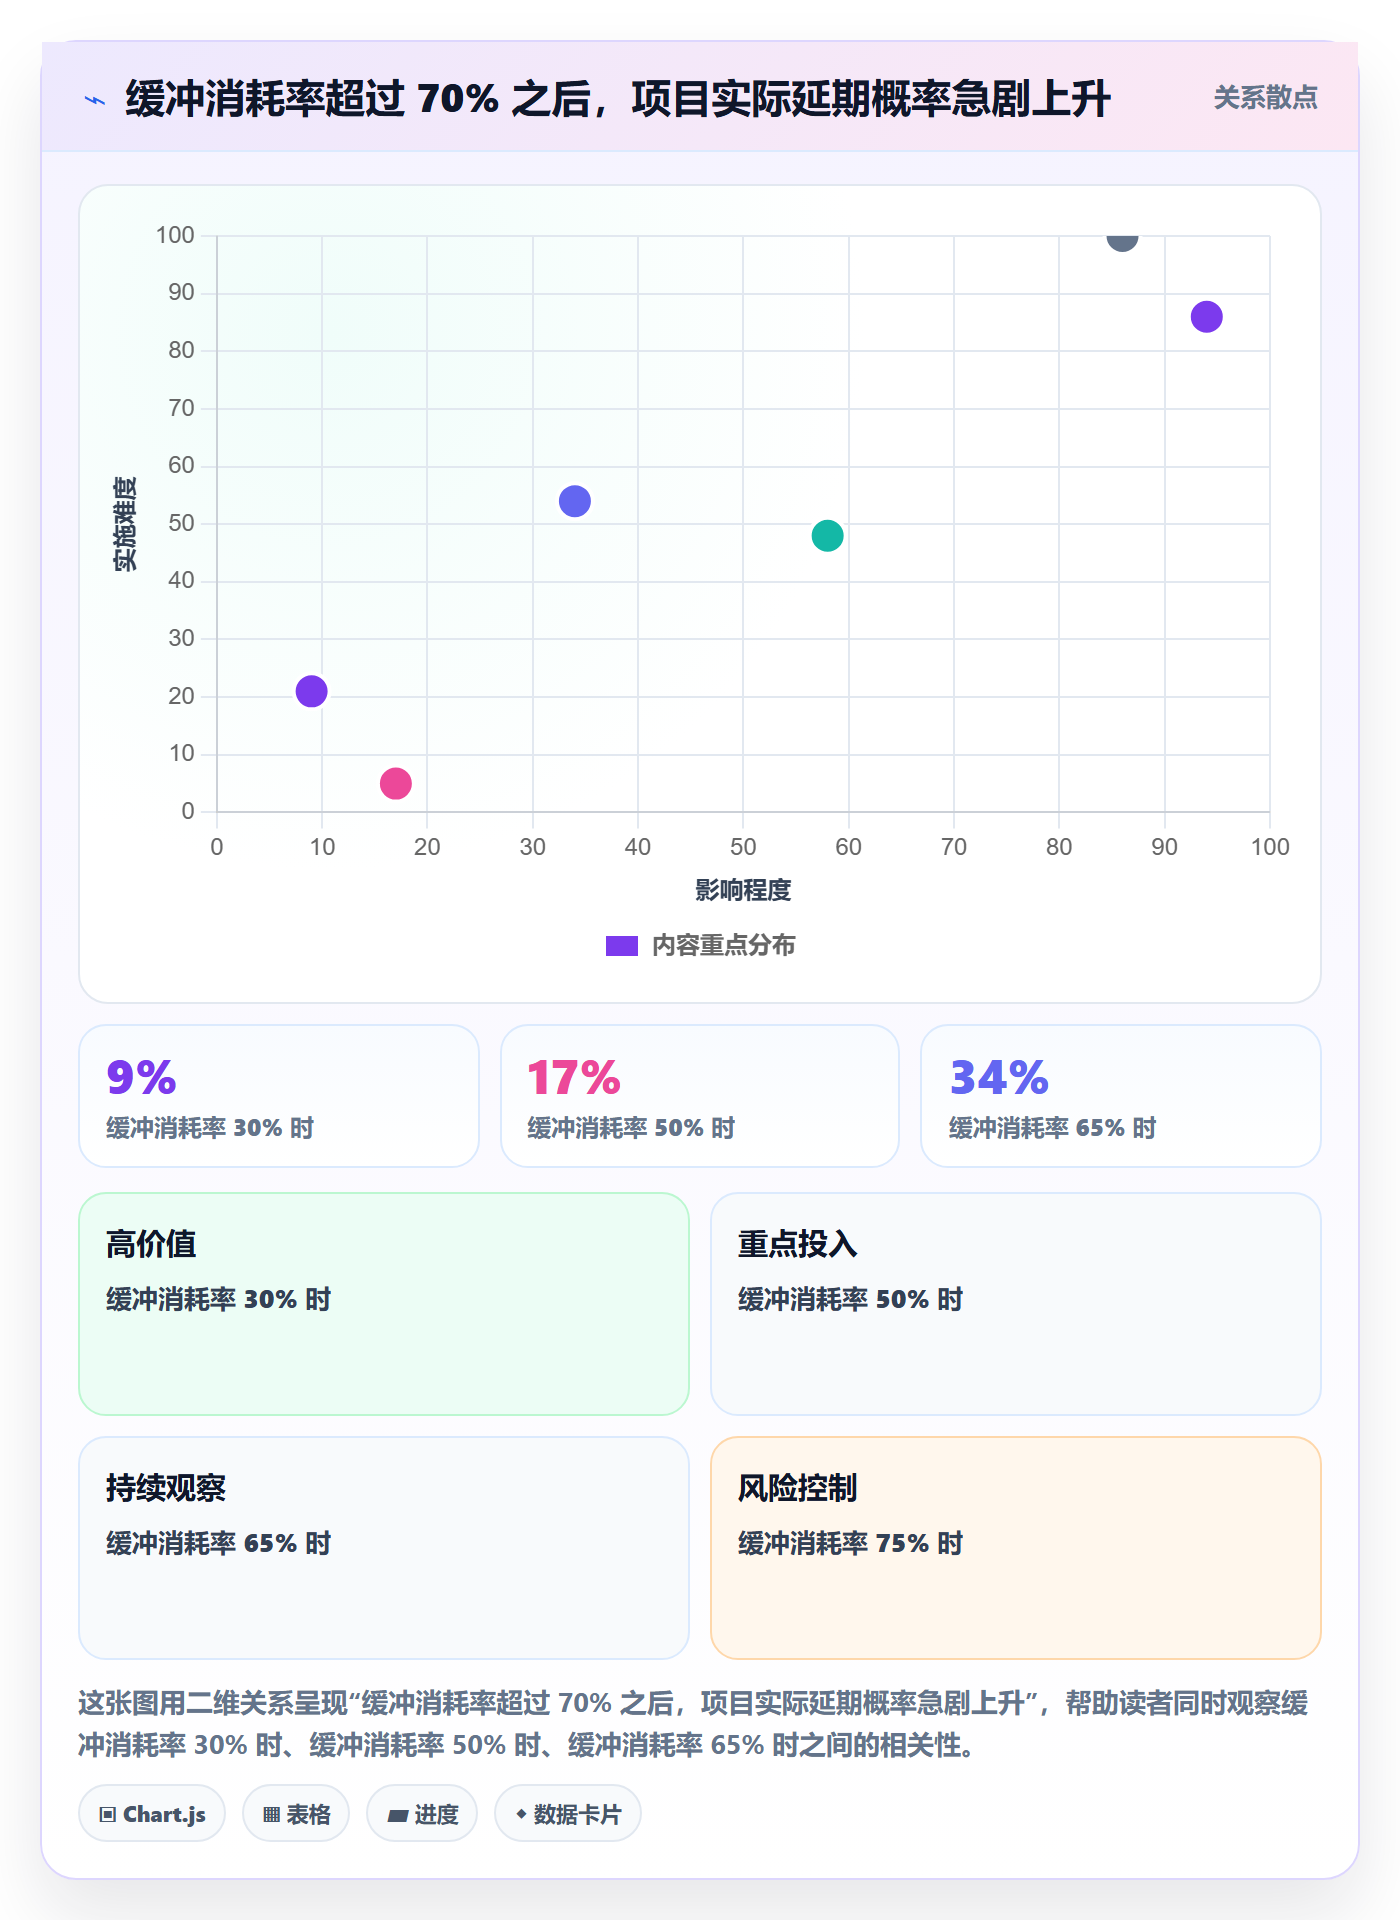This screenshot has width=1400, height=1920.
Task: Click the purple legend swatch for 内容重点分布
Action: pos(622,946)
